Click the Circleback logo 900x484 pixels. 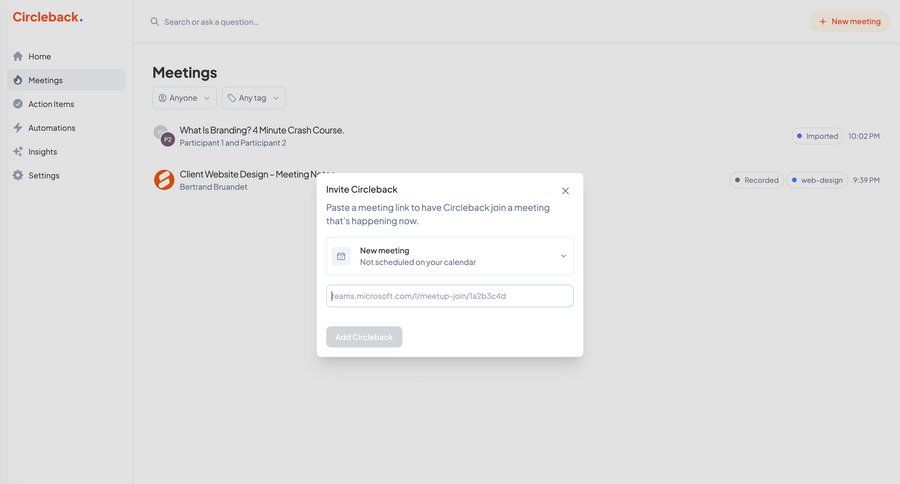(x=48, y=17)
